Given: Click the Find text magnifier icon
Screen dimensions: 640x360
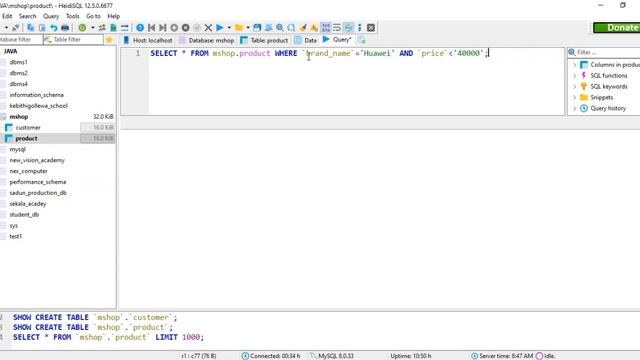Looking at the screenshot, I should click(280, 28).
